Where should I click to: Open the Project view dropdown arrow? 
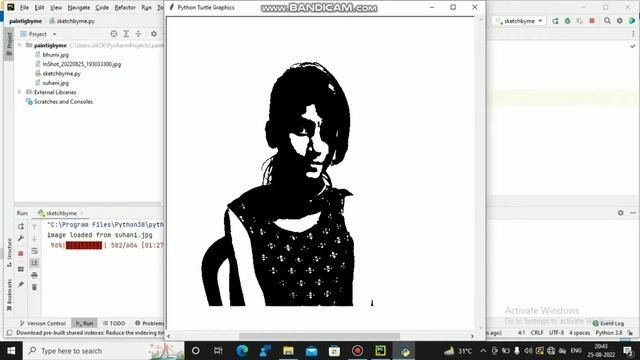click(x=54, y=34)
